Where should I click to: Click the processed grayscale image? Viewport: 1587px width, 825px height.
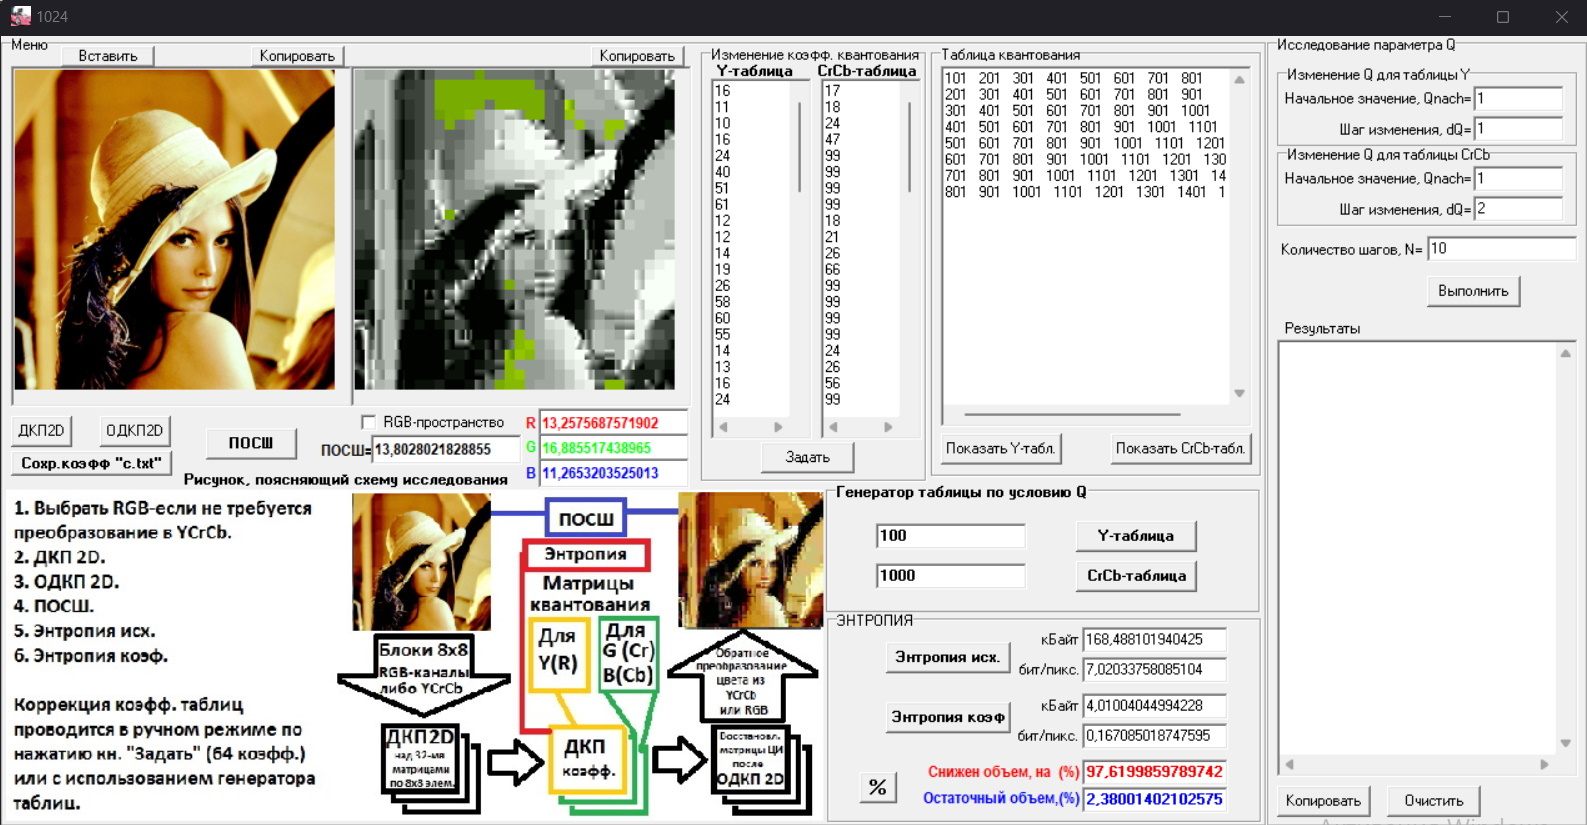tap(514, 229)
